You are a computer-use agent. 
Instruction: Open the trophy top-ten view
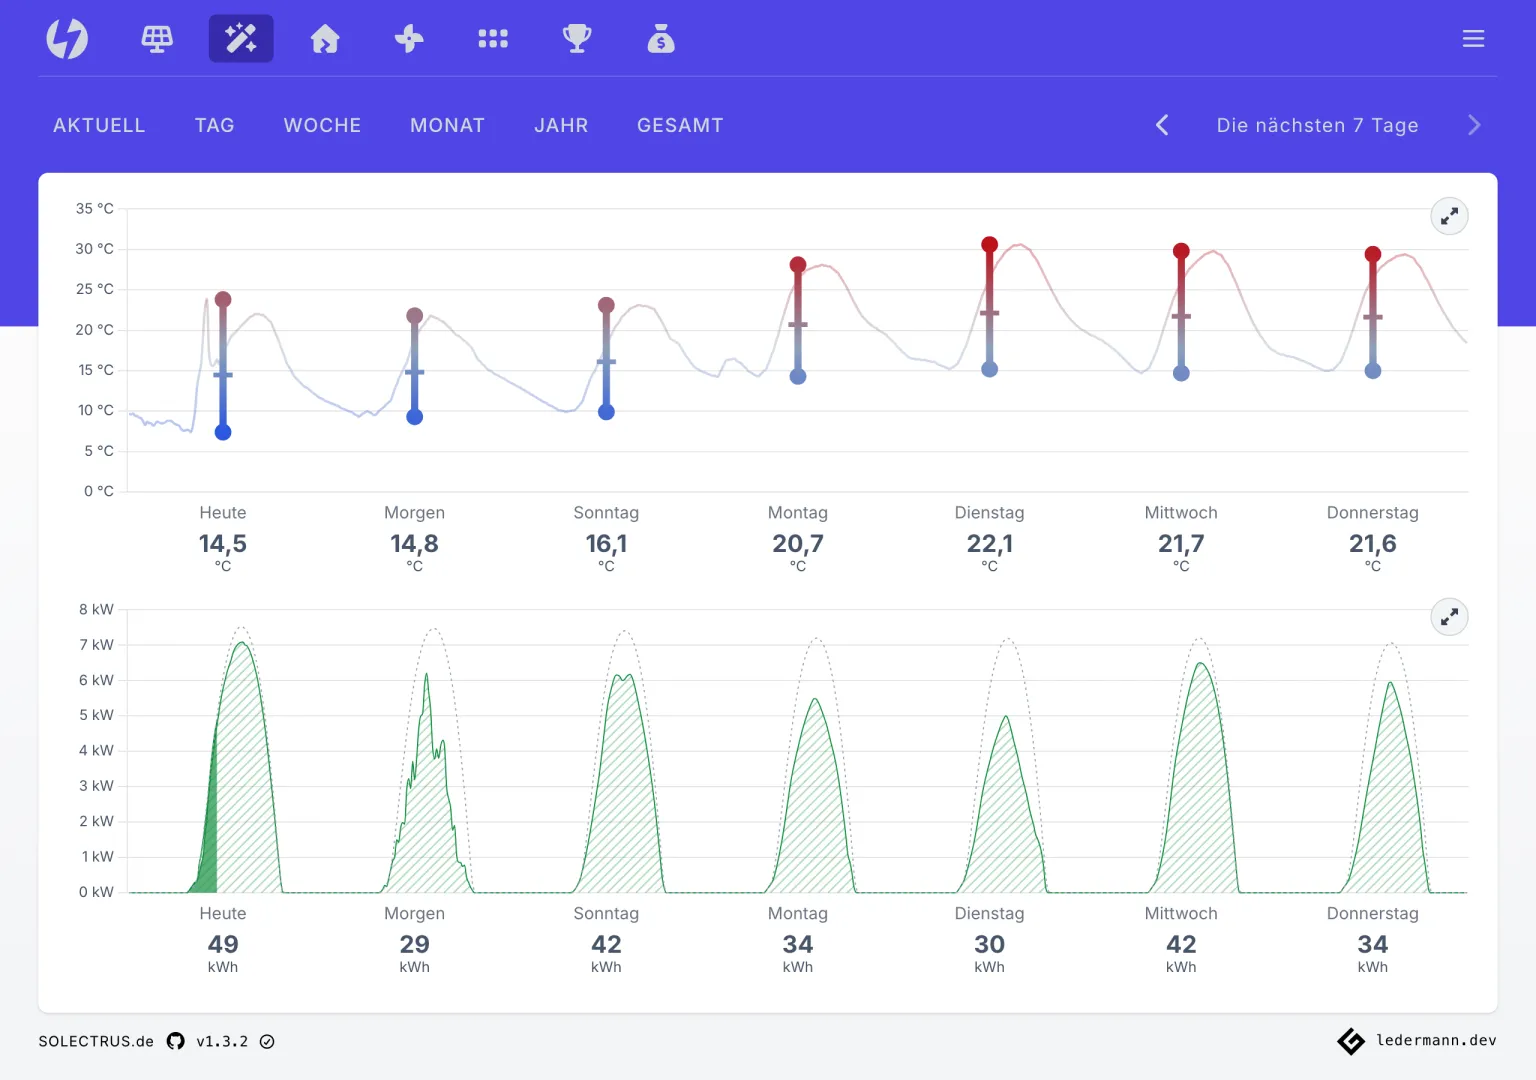577,39
